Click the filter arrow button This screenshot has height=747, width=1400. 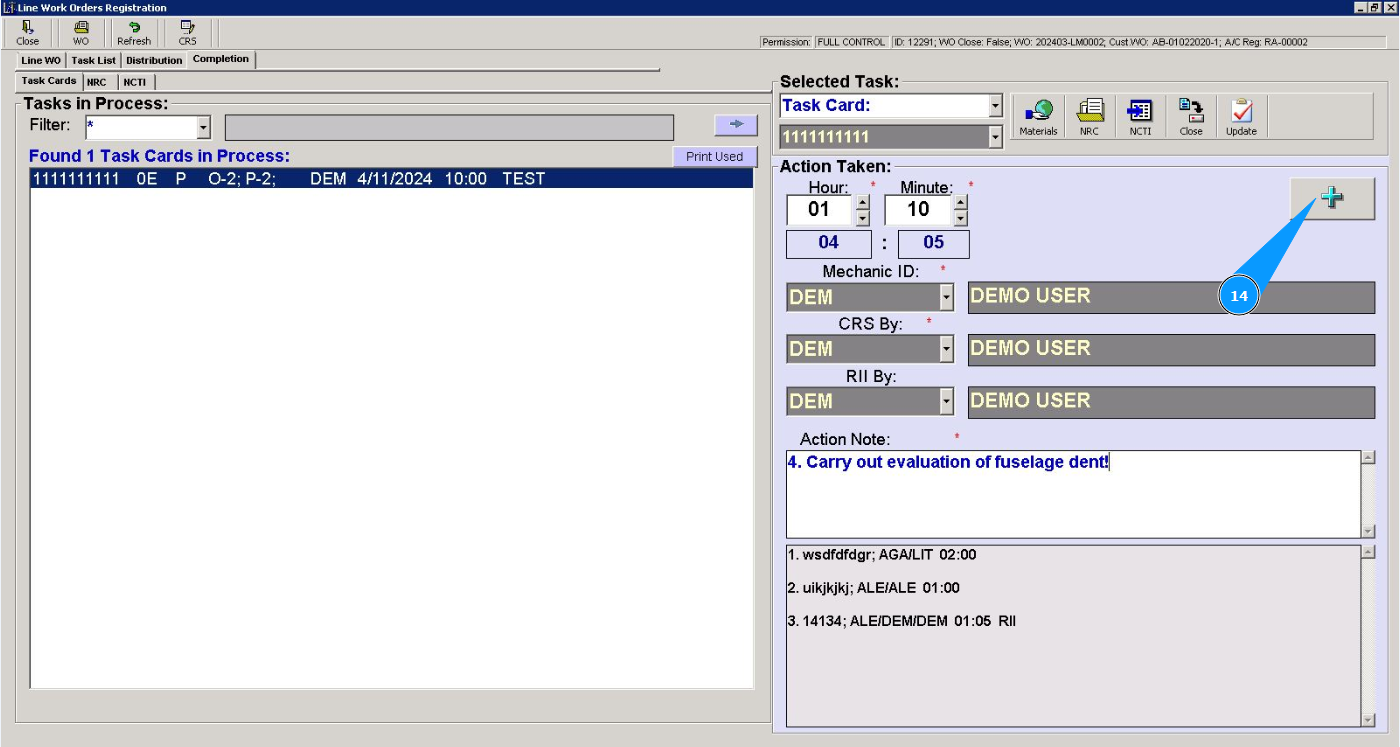tap(736, 124)
